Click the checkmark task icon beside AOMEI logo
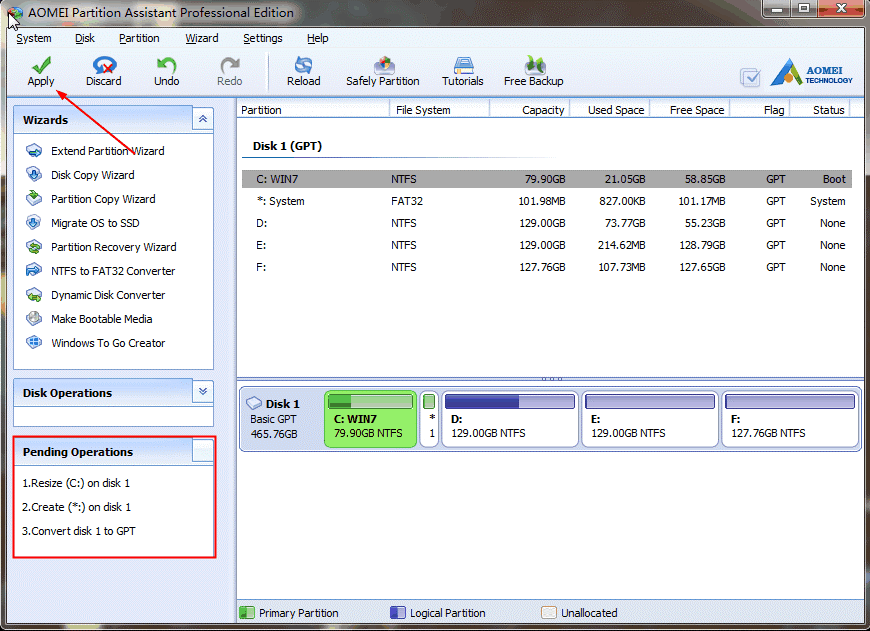870x631 pixels. [750, 78]
